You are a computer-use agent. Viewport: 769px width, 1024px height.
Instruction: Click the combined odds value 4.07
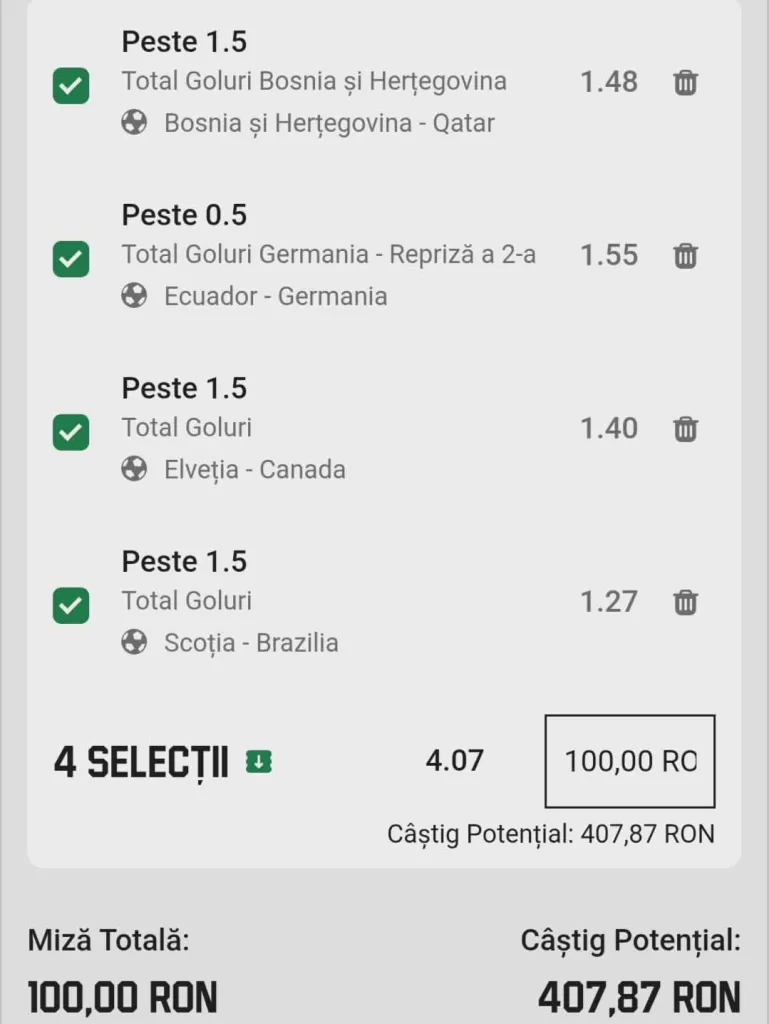454,760
